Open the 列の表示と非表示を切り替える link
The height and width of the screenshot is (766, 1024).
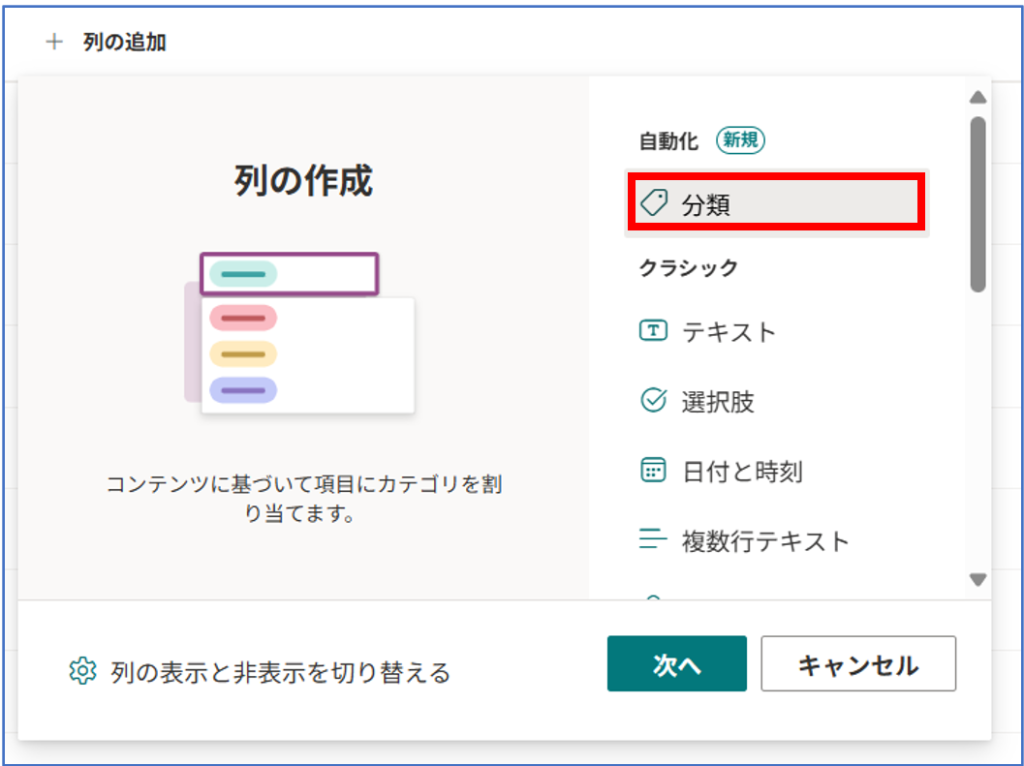point(280,672)
